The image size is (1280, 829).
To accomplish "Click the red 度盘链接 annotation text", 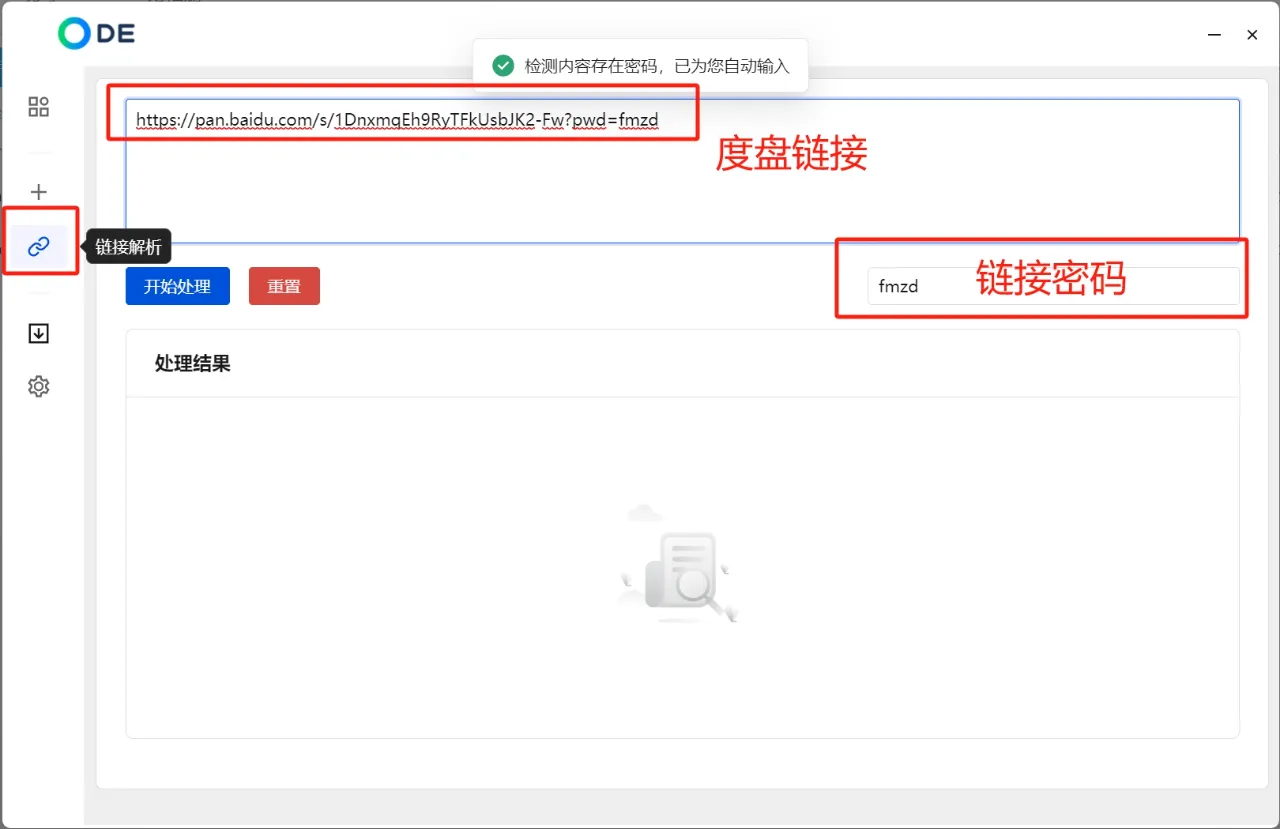I will click(x=791, y=154).
